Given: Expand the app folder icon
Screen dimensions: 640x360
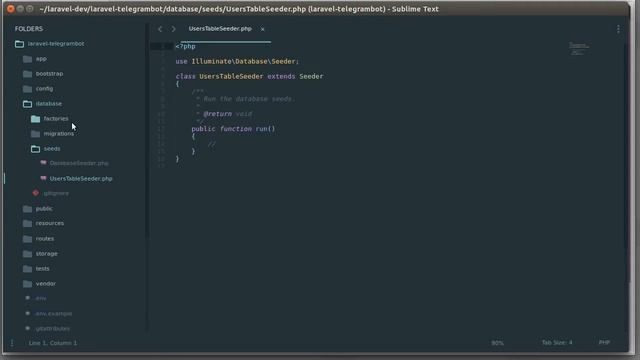Looking at the screenshot, I should [27, 59].
